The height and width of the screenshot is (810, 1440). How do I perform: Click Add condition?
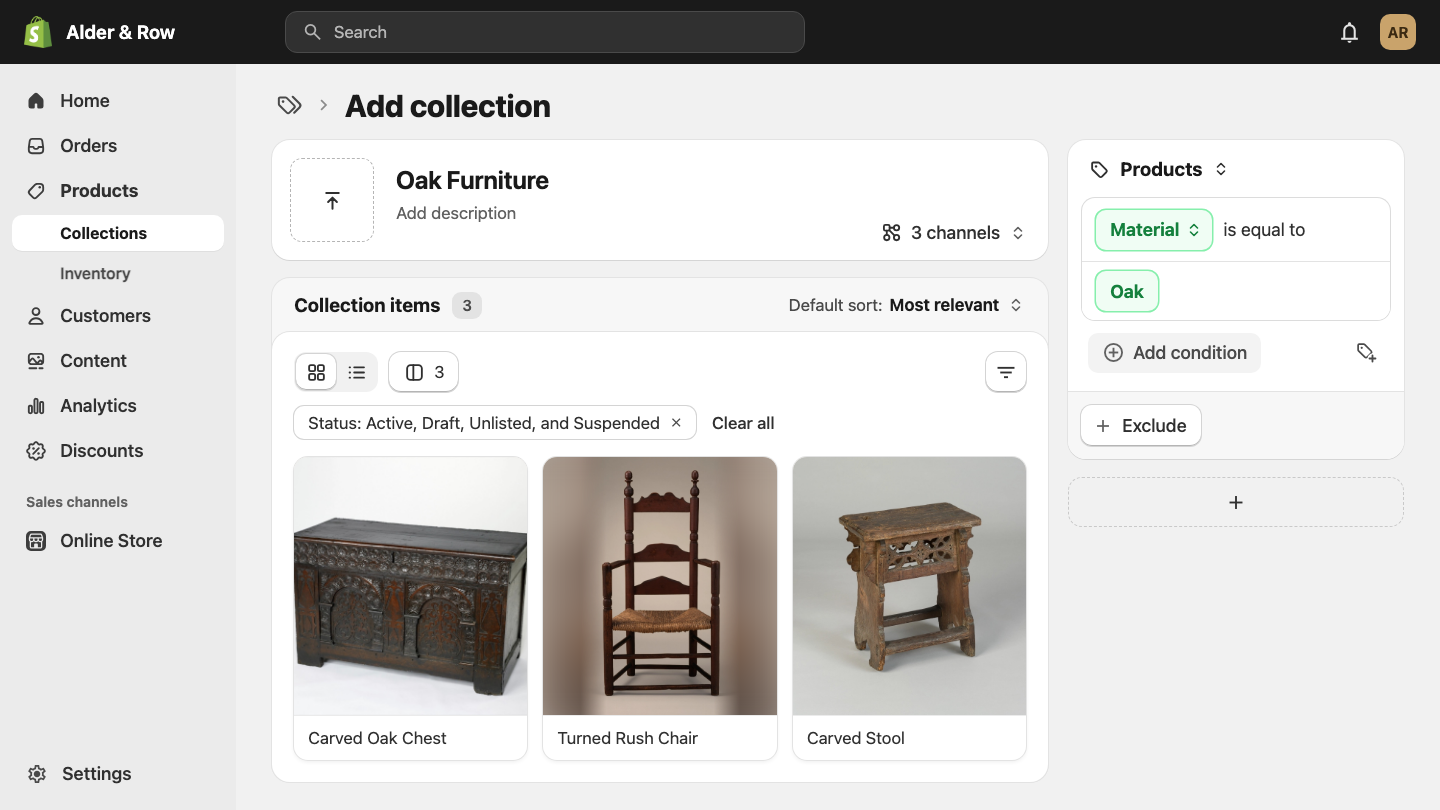pyautogui.click(x=1175, y=352)
